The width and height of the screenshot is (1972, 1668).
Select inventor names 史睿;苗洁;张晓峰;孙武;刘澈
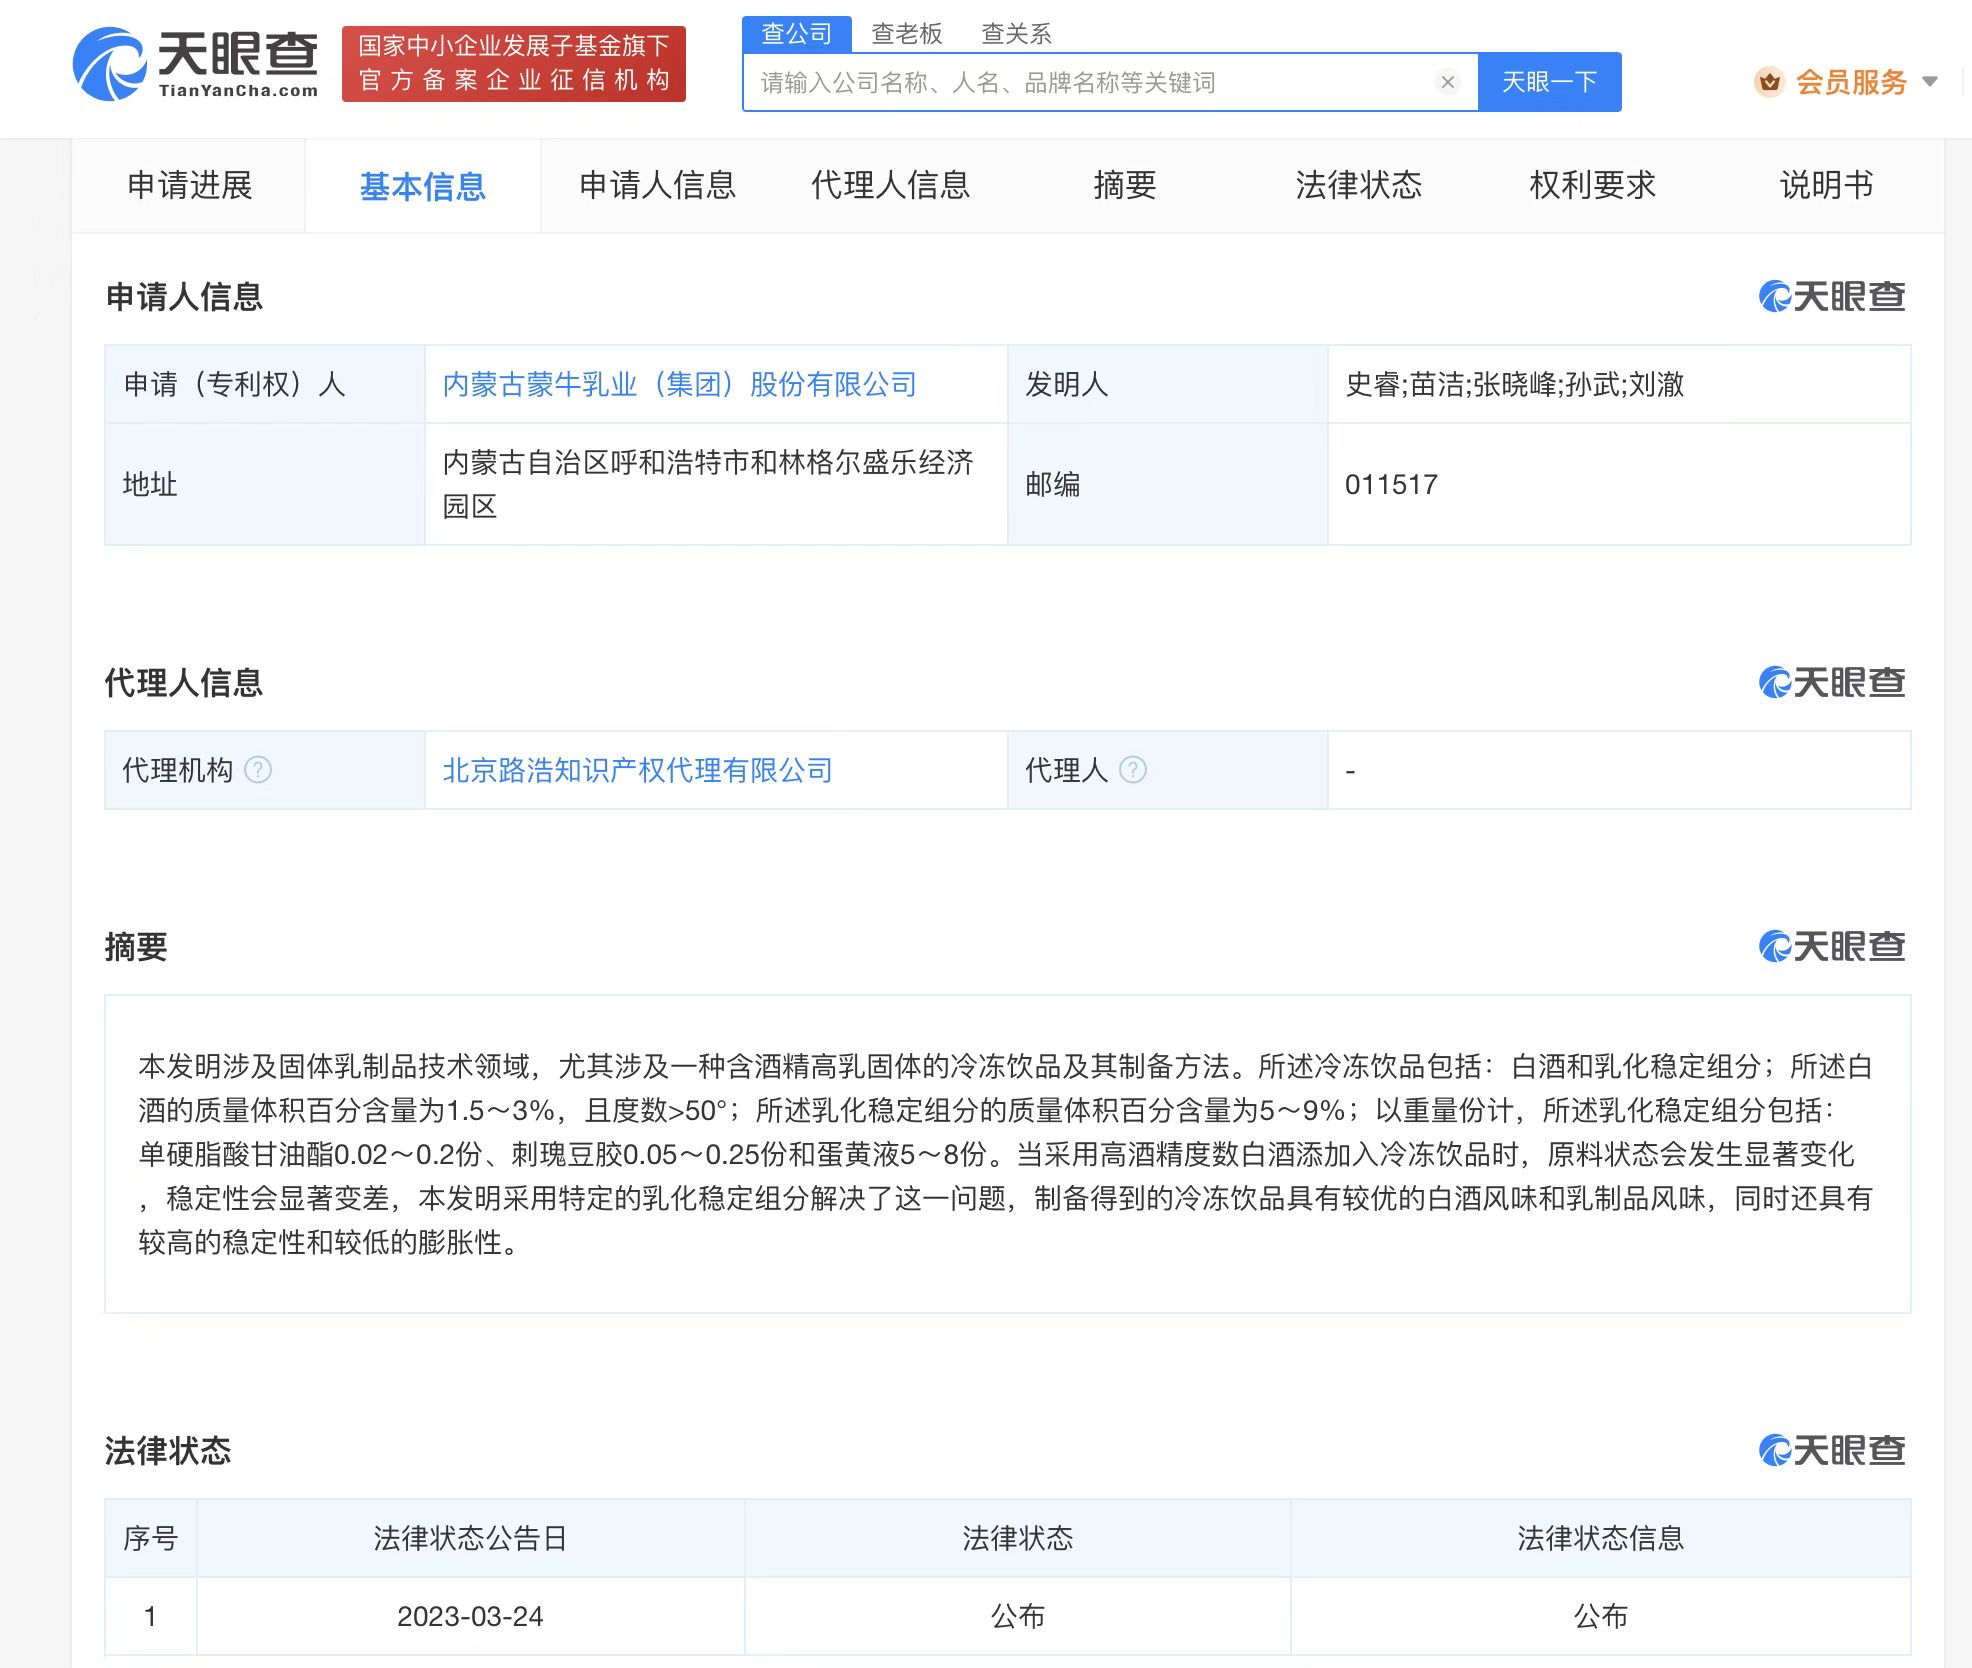coord(1515,384)
